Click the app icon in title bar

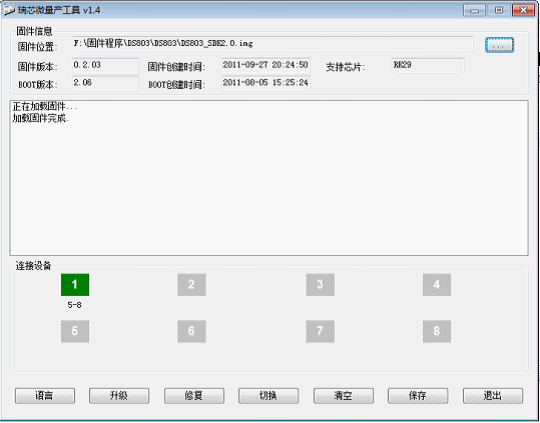(8, 10)
